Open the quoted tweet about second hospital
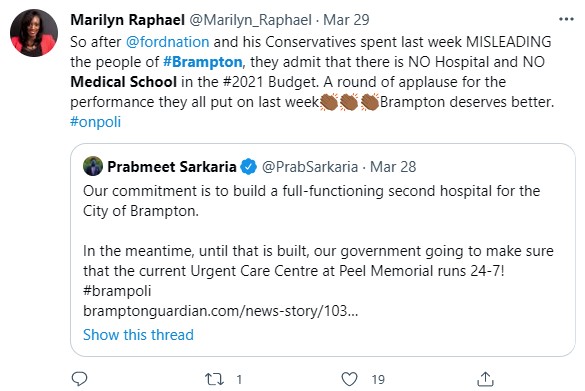Screen dimensions: 585x391 (x=323, y=250)
